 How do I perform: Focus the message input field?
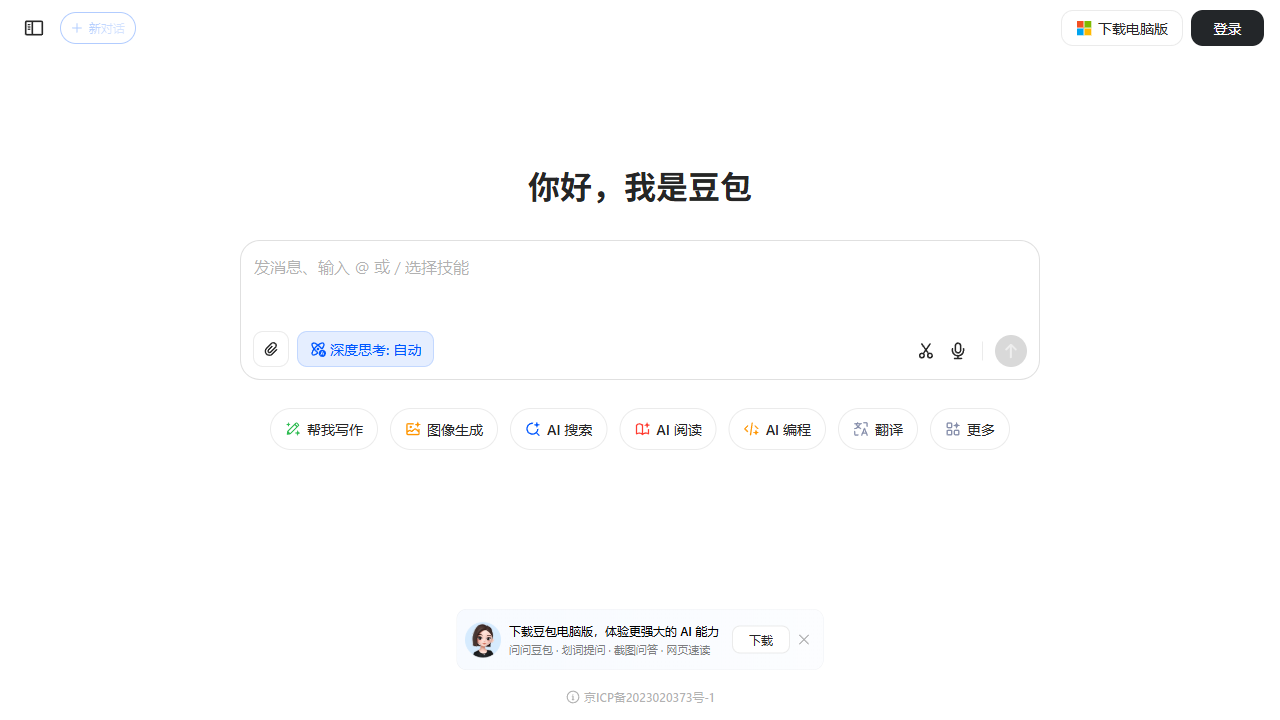[x=640, y=285]
